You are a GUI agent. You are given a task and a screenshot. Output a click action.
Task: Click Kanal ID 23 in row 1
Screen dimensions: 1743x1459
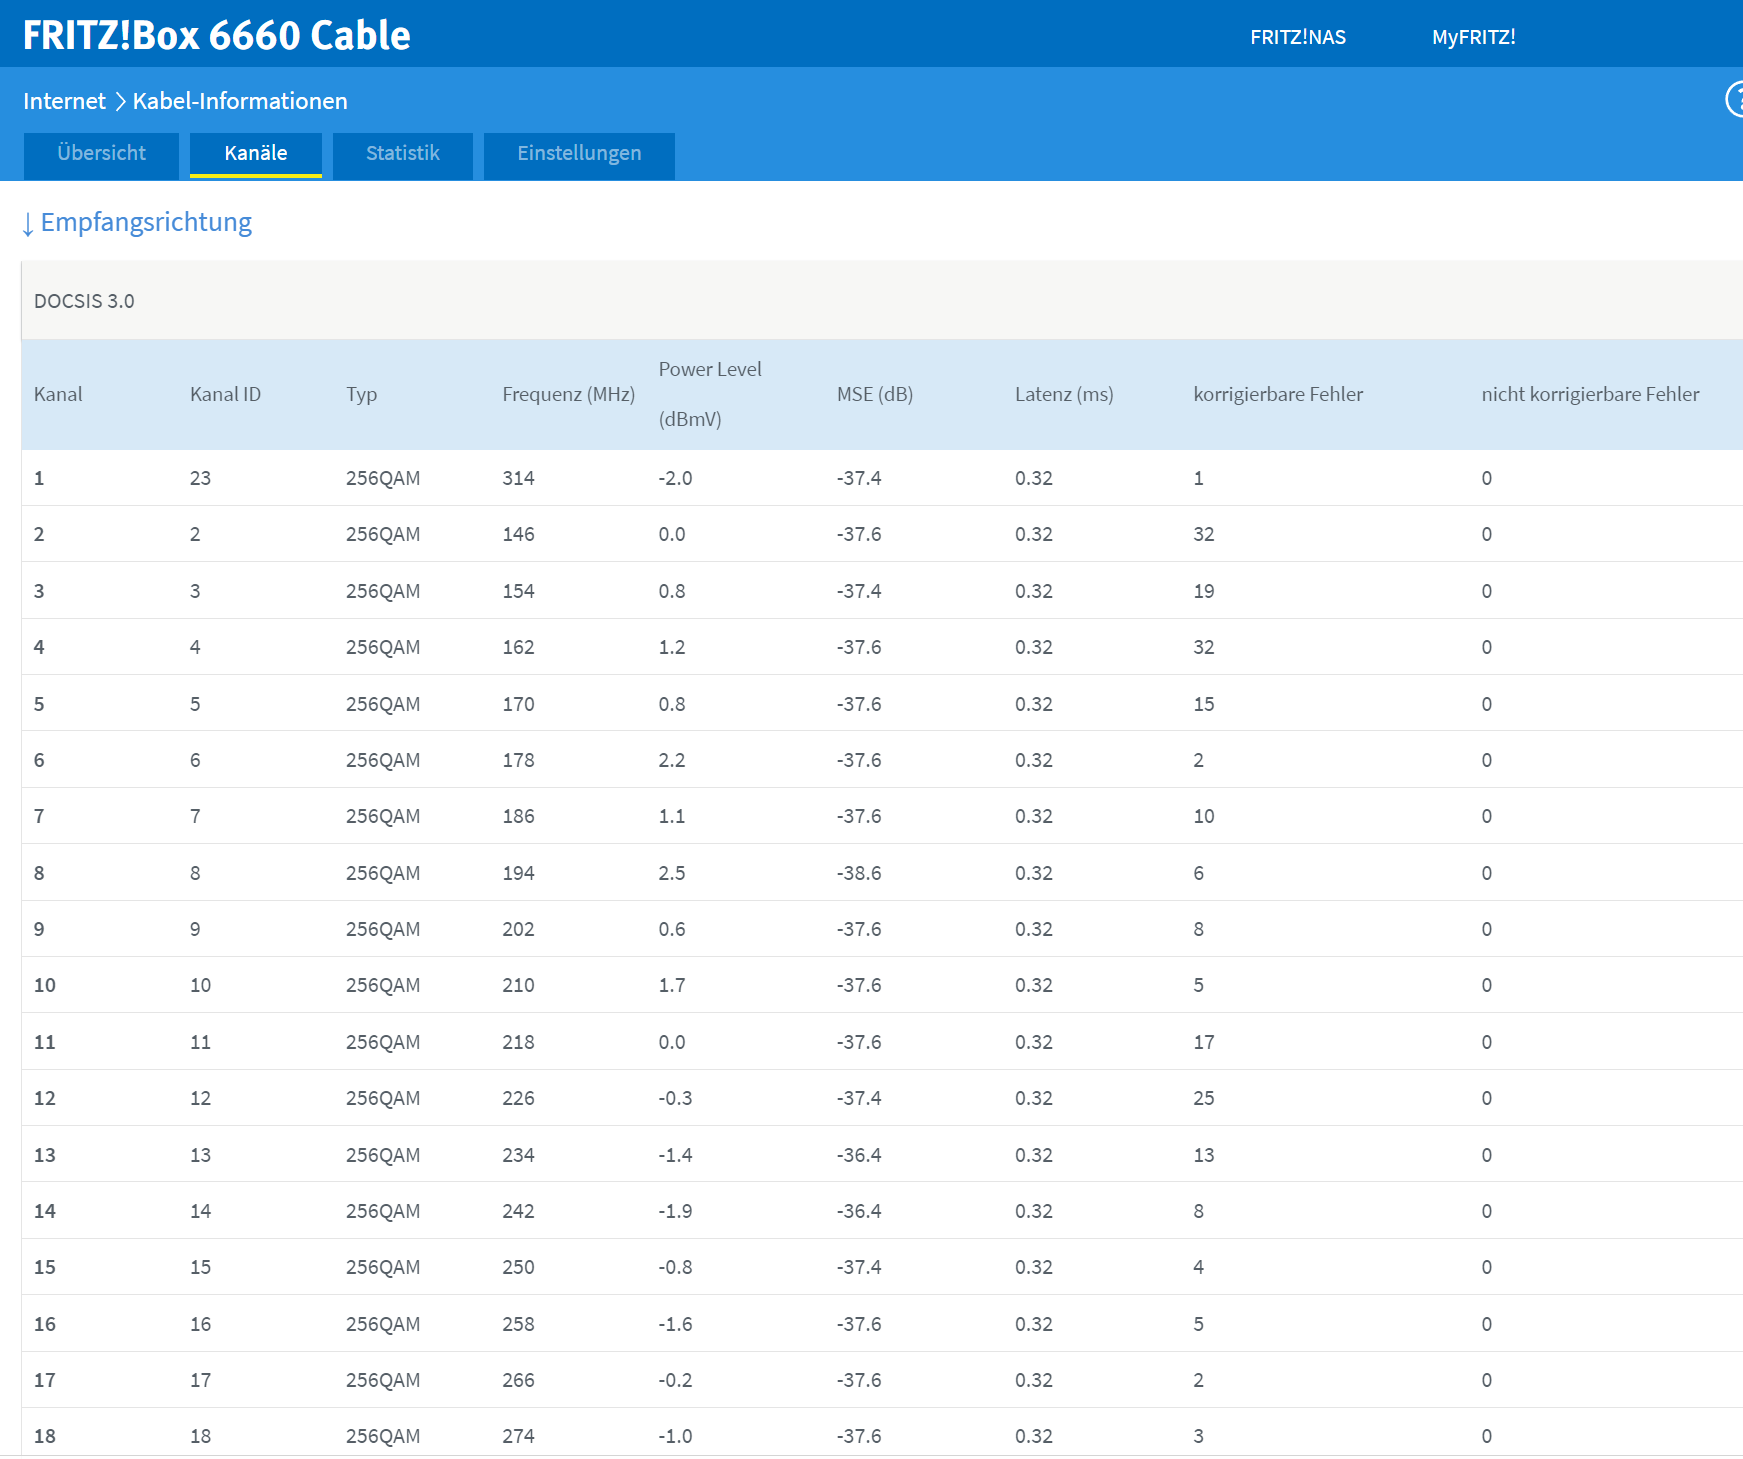200,478
